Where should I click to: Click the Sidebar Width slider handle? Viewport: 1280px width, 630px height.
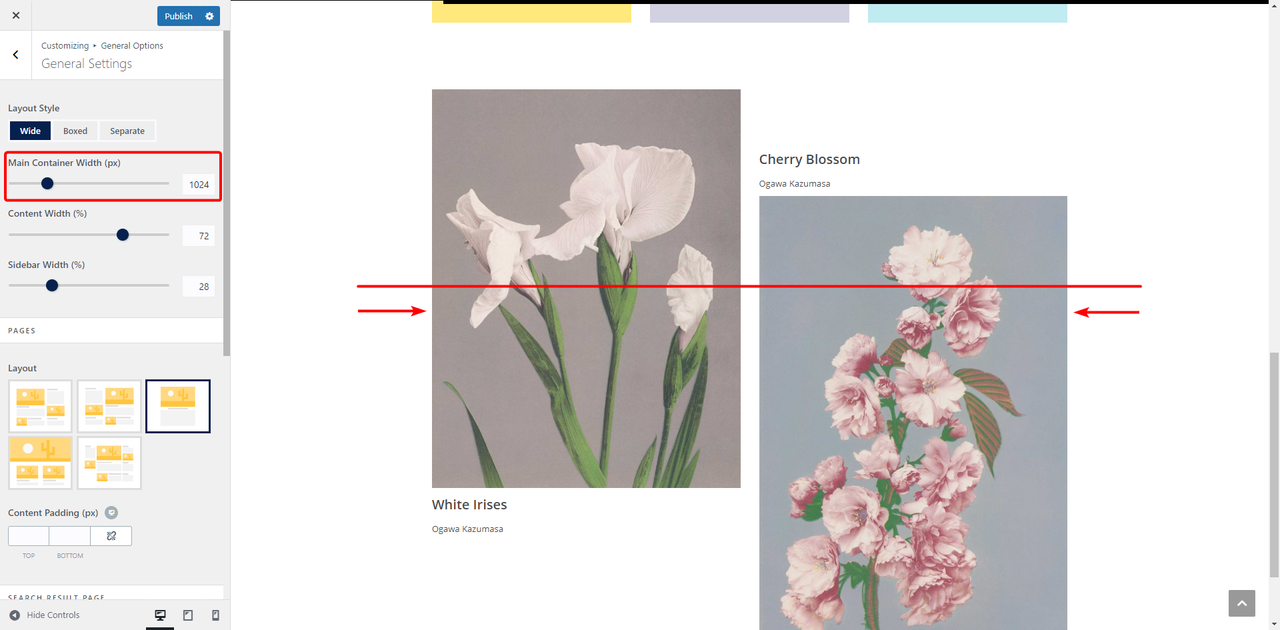[52, 285]
